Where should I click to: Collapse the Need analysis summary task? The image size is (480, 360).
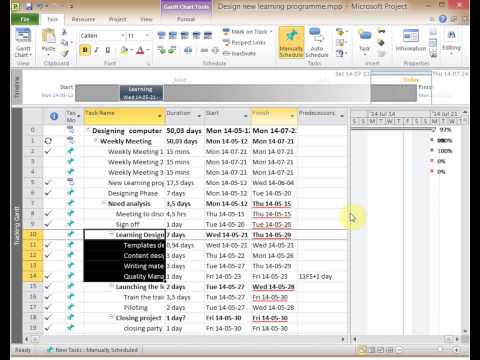pos(104,203)
